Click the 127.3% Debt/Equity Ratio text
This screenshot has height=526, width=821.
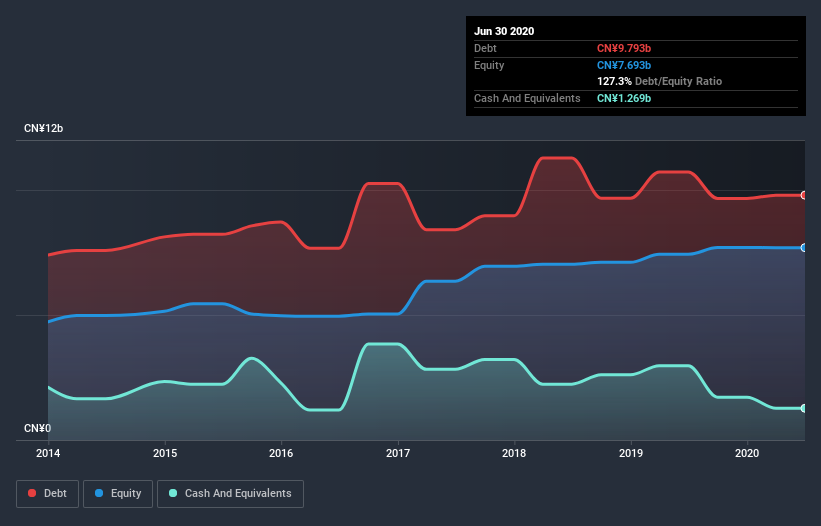pyautogui.click(x=660, y=81)
